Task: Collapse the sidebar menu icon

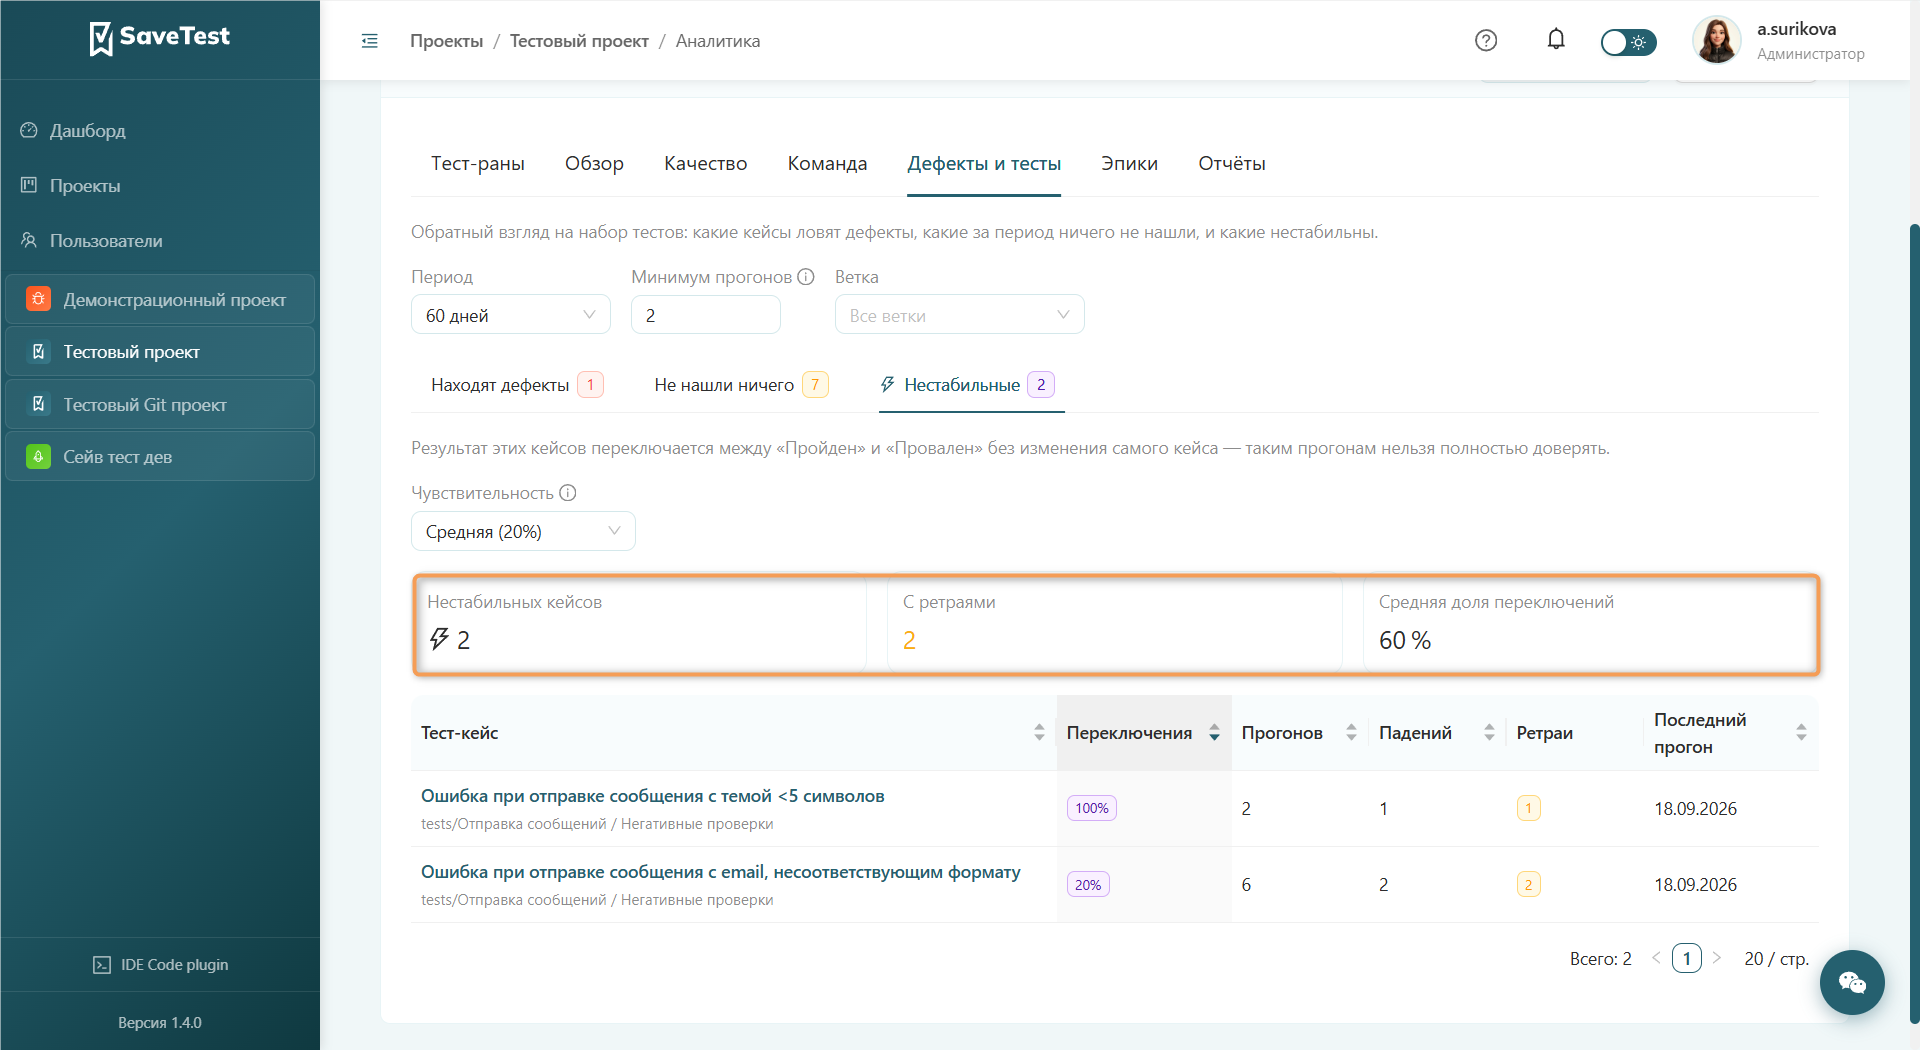Action: click(x=370, y=41)
